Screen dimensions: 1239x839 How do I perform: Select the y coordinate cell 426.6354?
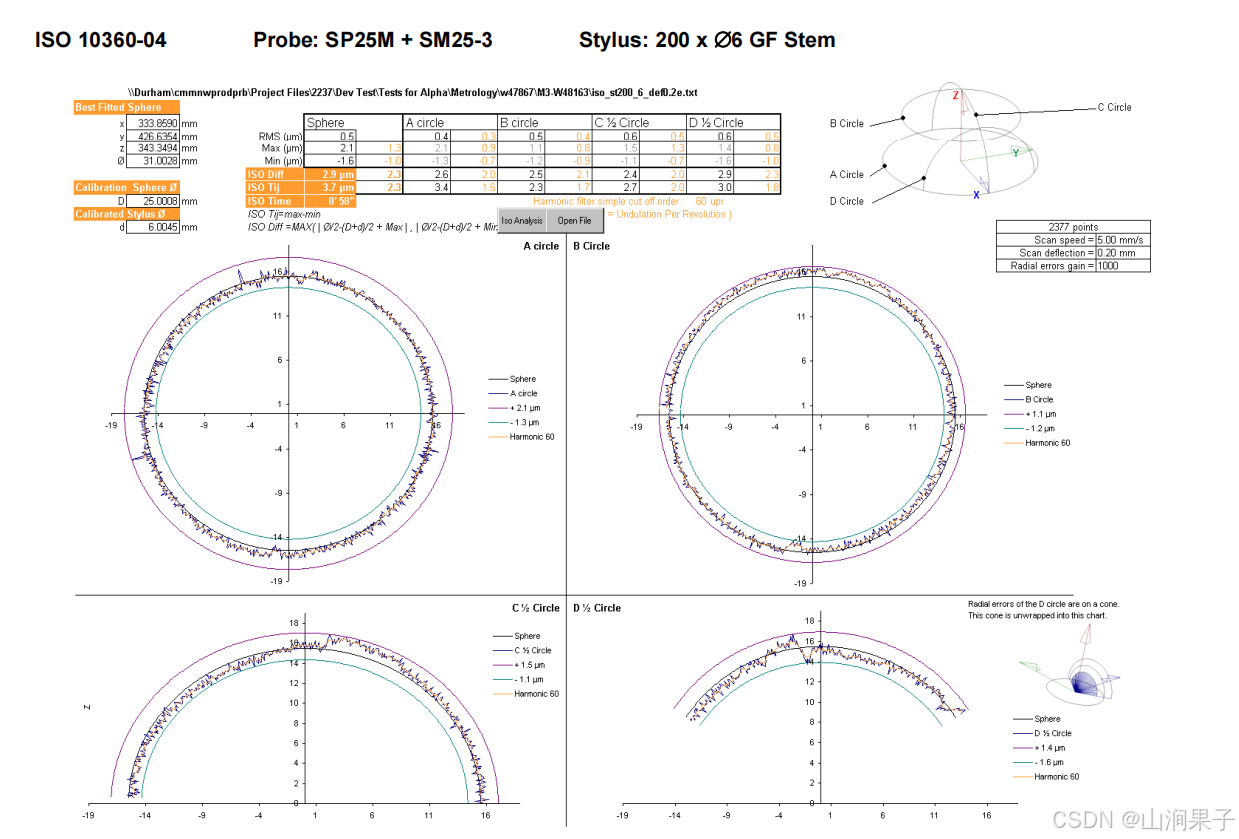coord(152,135)
